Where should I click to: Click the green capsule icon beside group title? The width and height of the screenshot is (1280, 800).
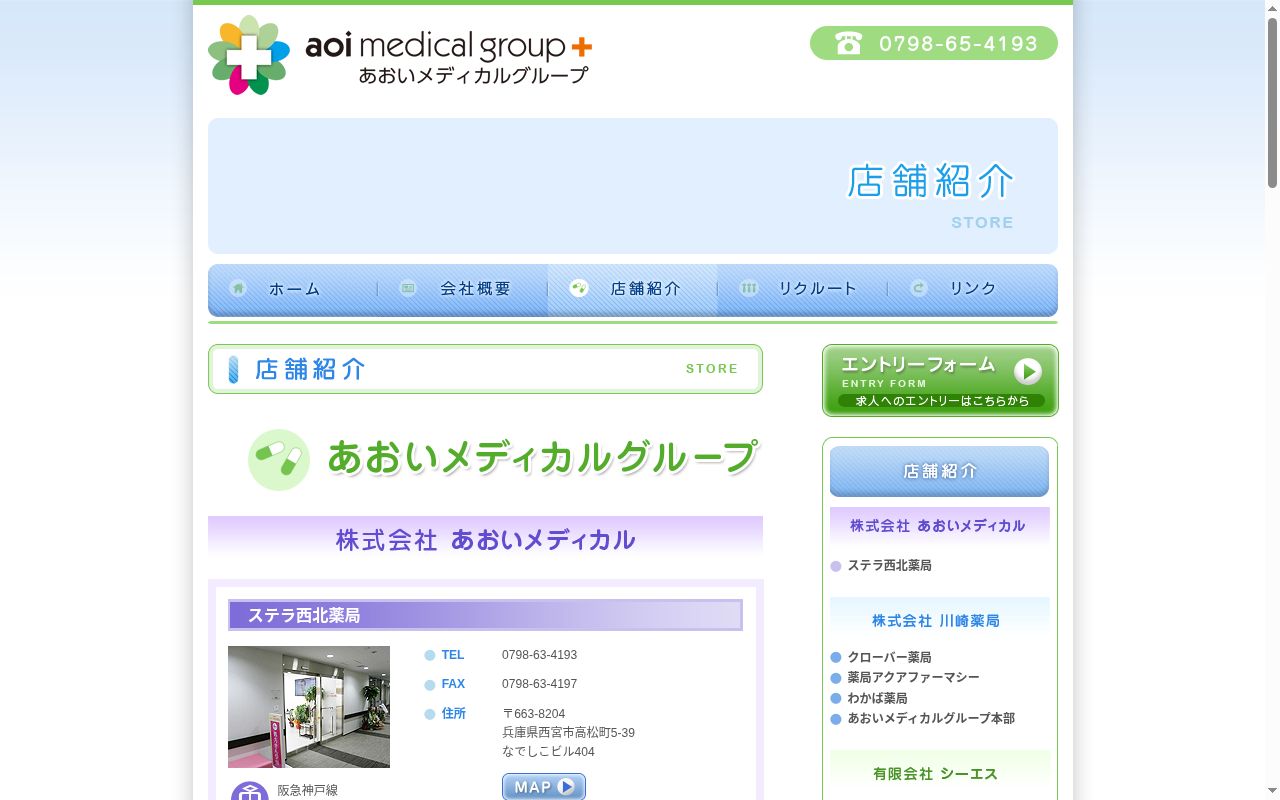pos(279,460)
